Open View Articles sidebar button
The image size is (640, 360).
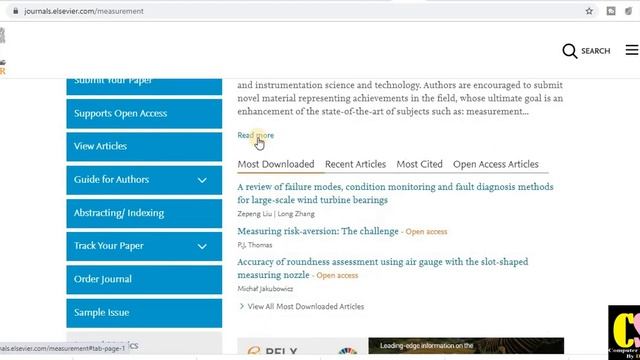point(144,146)
